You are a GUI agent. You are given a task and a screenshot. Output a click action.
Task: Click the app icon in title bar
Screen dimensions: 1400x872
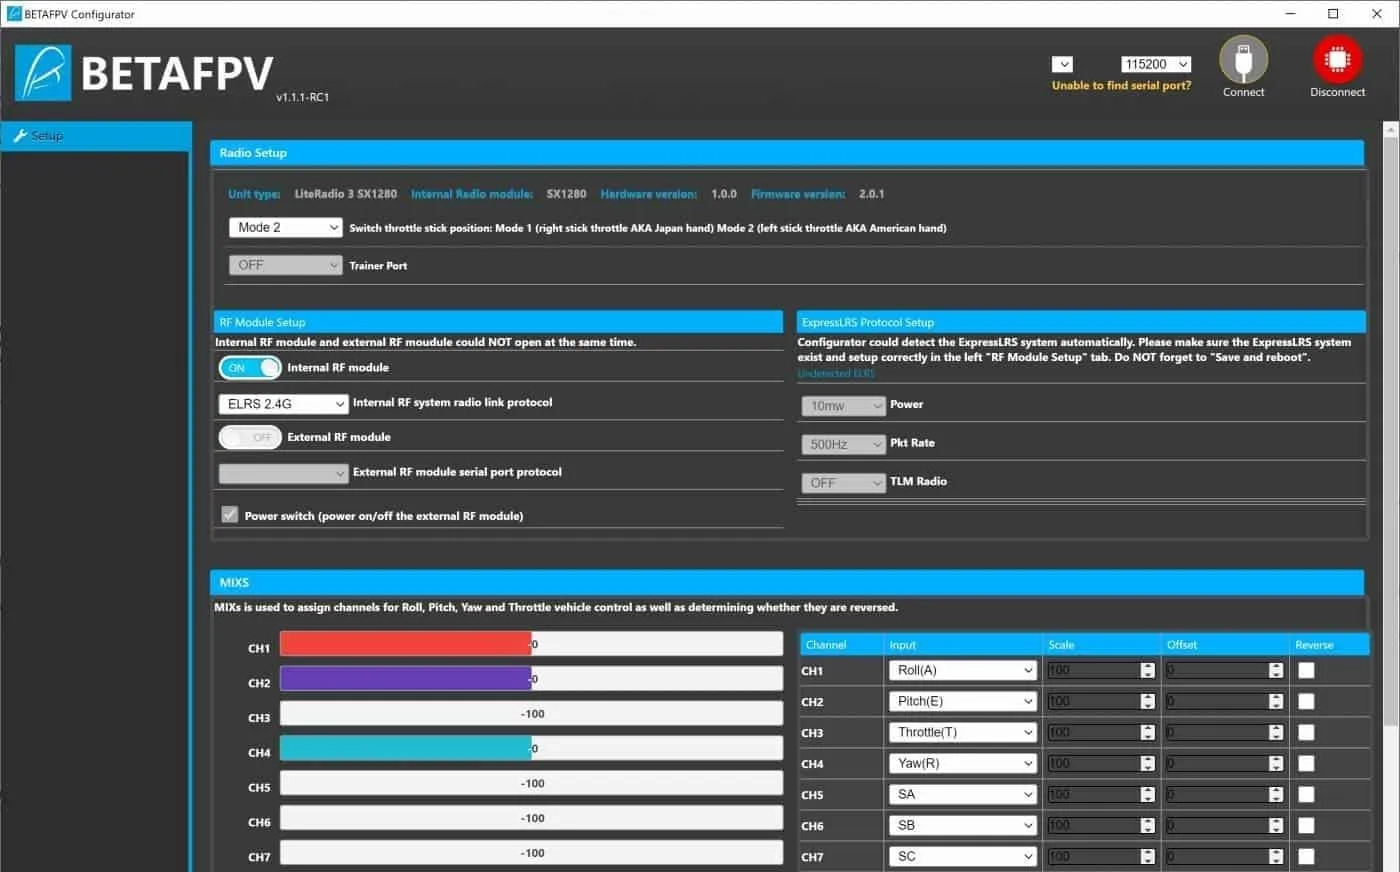point(13,14)
